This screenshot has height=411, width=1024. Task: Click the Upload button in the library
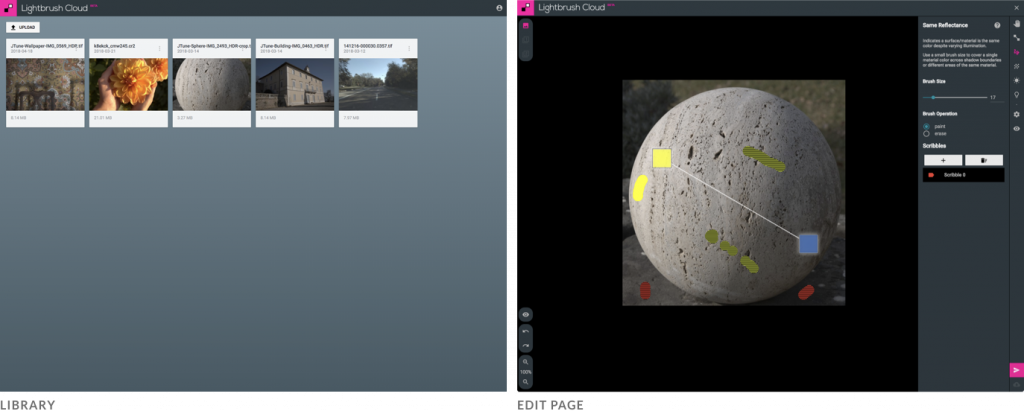point(22,27)
